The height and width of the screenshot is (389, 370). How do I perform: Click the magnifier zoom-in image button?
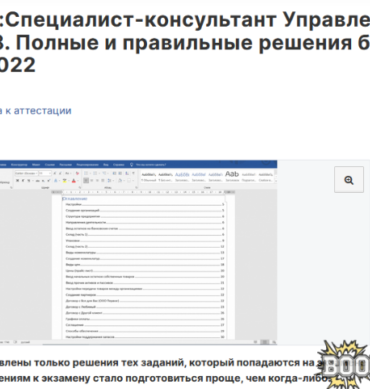pos(349,180)
